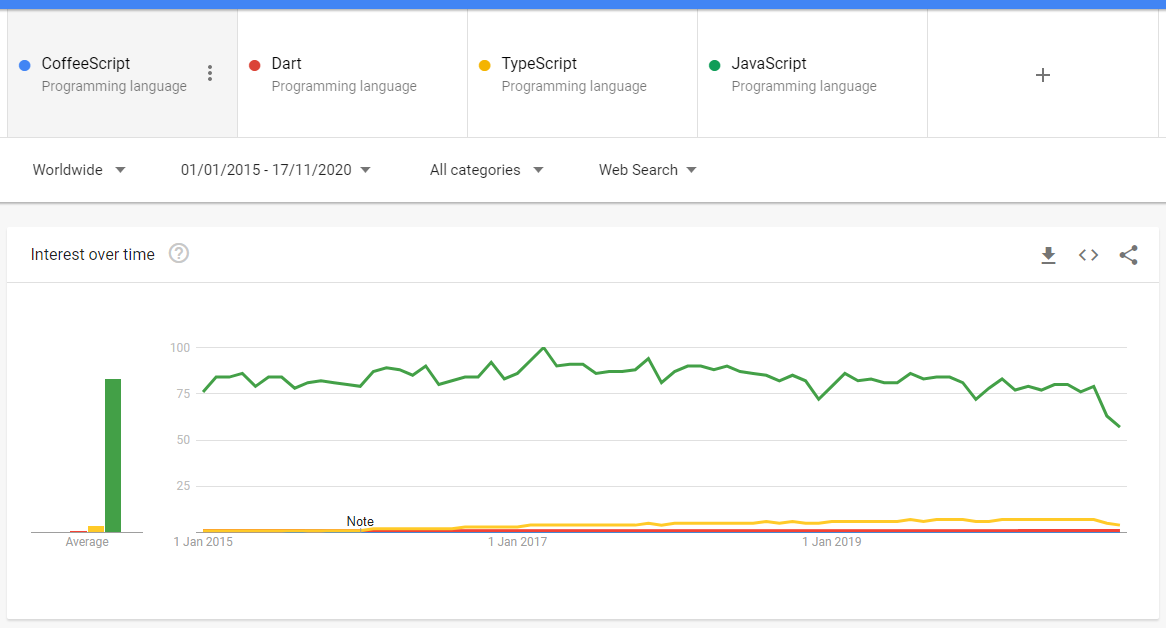Toggle the Dart series via its red dot
The width and height of the screenshot is (1166, 628).
click(x=254, y=64)
